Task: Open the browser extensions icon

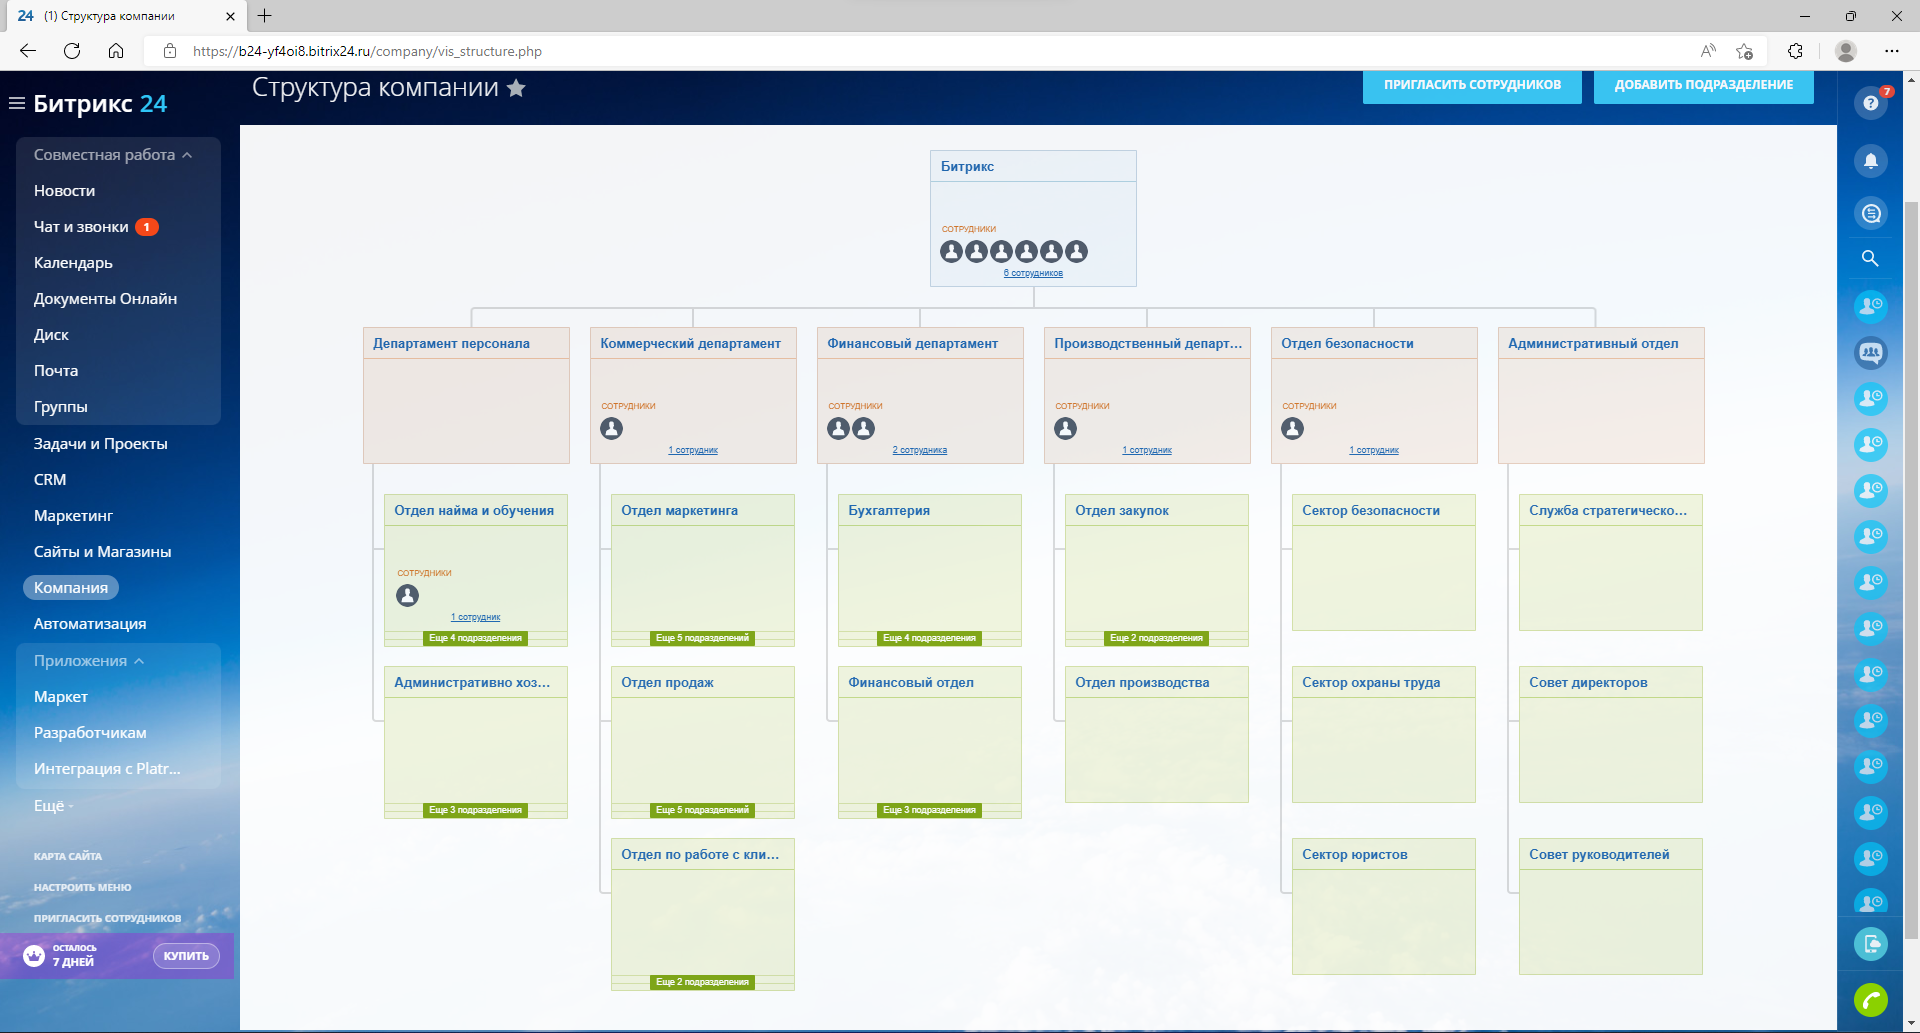Action: (1796, 51)
